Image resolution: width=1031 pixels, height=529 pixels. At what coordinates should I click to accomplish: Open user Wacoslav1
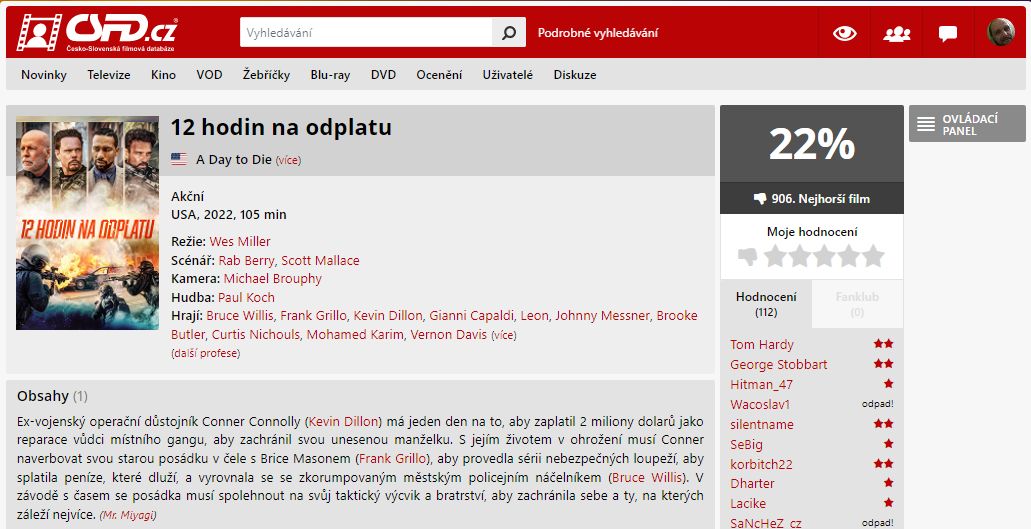760,404
